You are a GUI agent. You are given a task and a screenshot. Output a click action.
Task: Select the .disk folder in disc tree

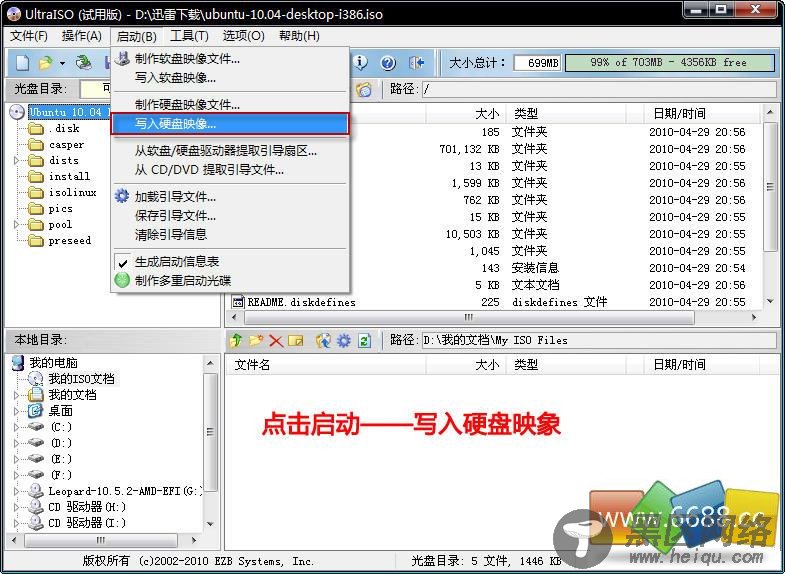coord(64,129)
